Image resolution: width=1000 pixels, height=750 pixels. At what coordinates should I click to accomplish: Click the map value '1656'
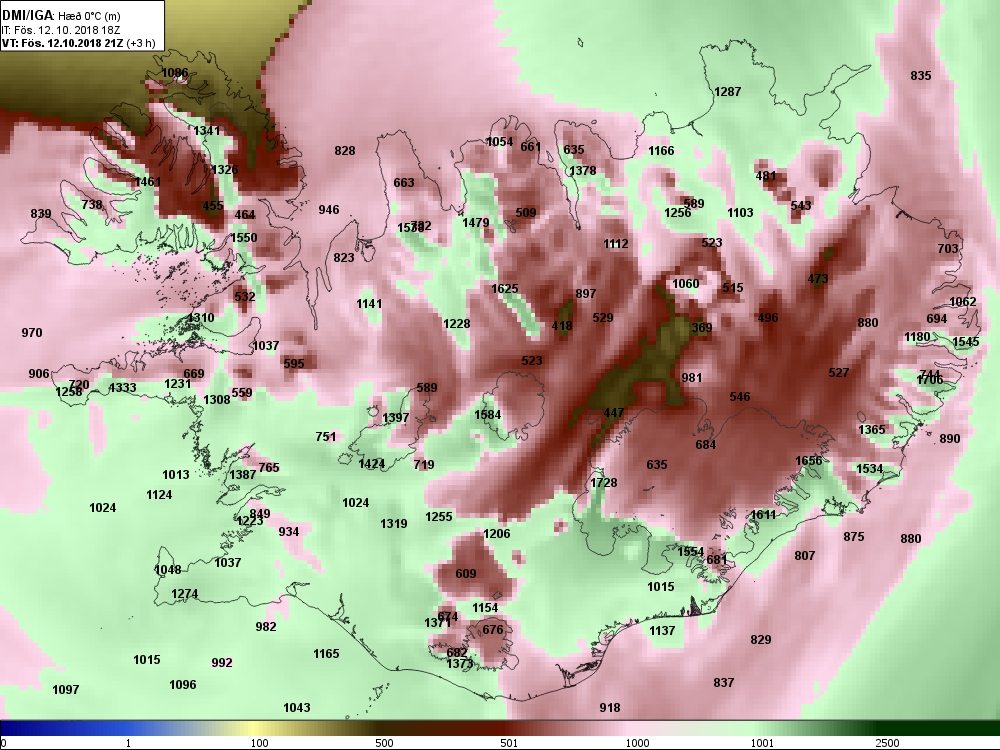[809, 461]
